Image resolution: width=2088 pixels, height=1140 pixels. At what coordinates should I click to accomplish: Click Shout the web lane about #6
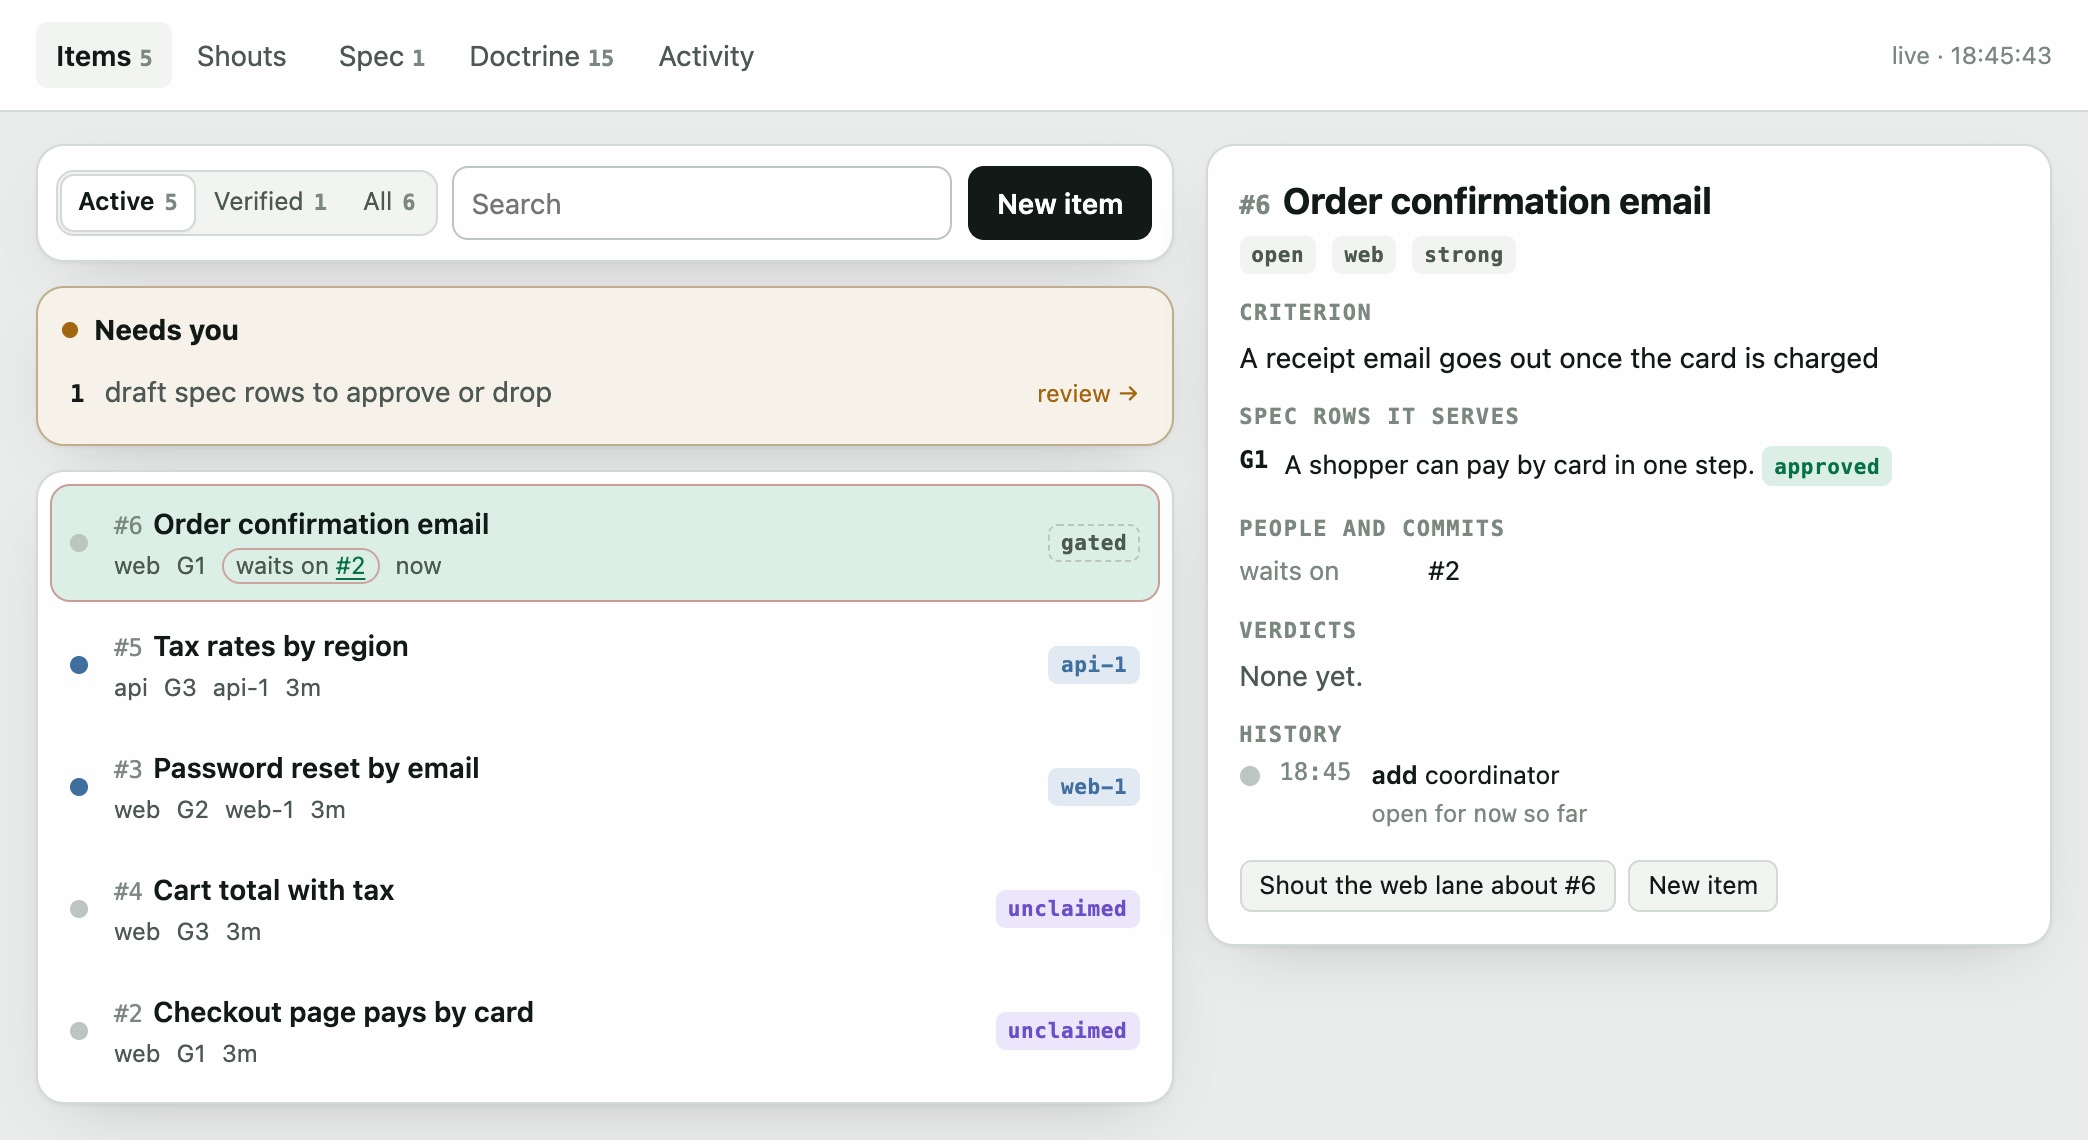pyautogui.click(x=1427, y=886)
